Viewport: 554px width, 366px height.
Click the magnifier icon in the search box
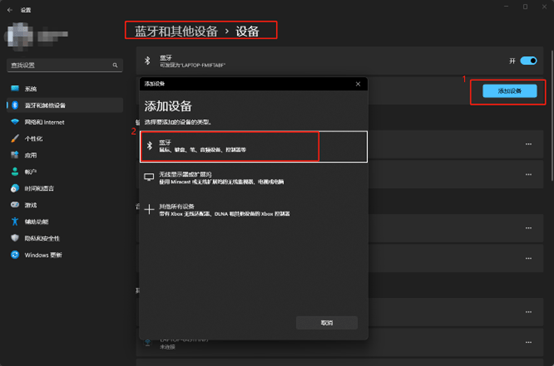coord(115,65)
